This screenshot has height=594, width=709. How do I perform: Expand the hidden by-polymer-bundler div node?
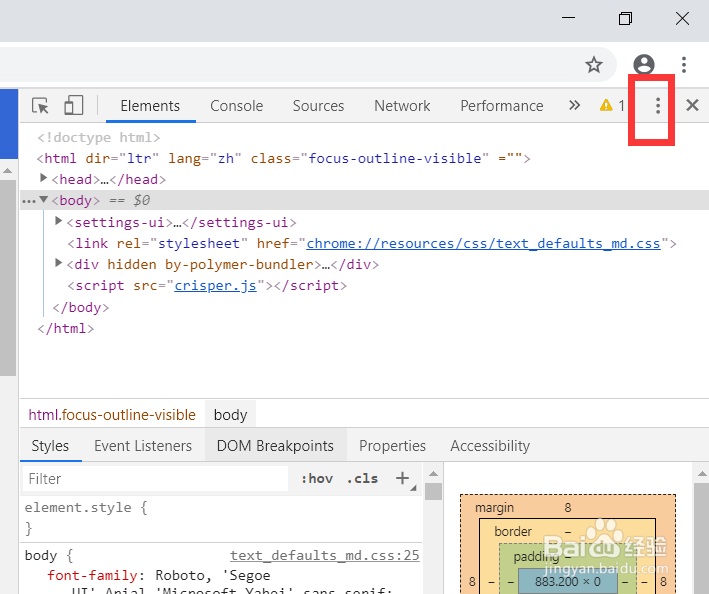point(58,263)
